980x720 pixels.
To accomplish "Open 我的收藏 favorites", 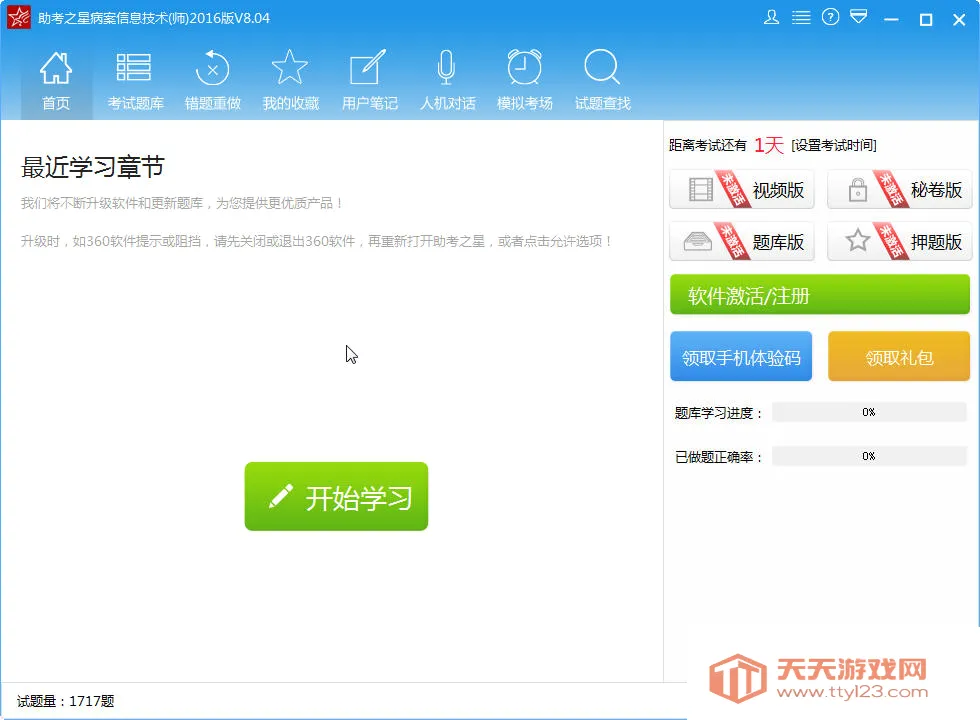I will click(291, 81).
